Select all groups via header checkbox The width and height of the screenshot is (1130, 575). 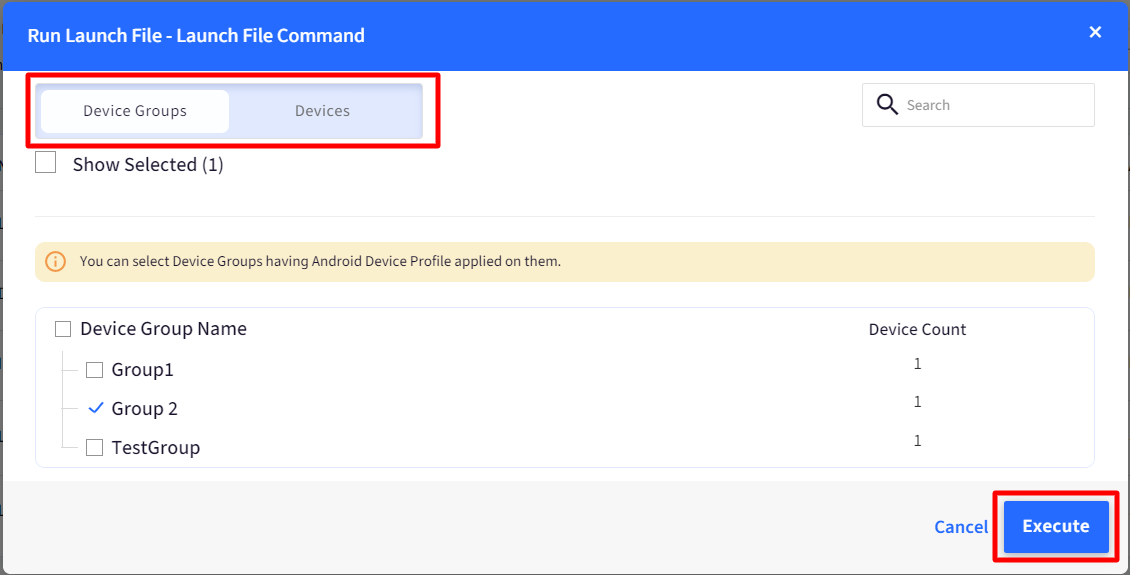click(x=63, y=329)
